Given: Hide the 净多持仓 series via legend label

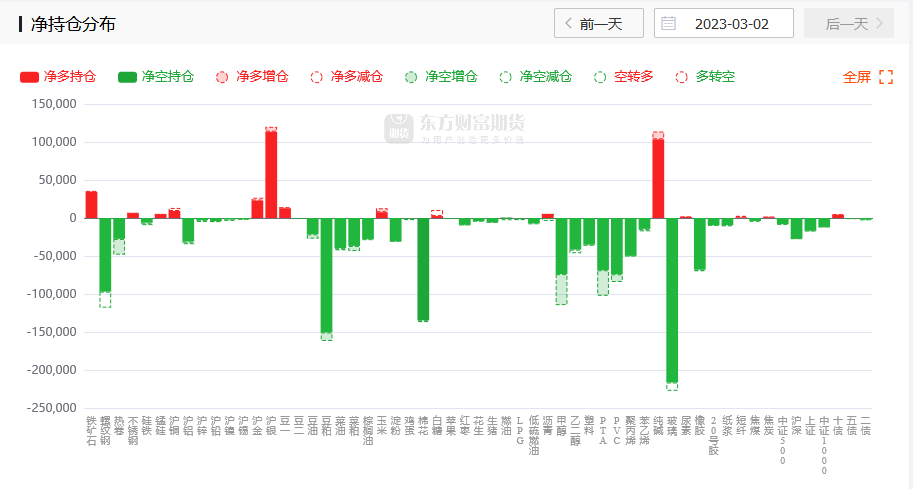Looking at the screenshot, I should point(69,77).
